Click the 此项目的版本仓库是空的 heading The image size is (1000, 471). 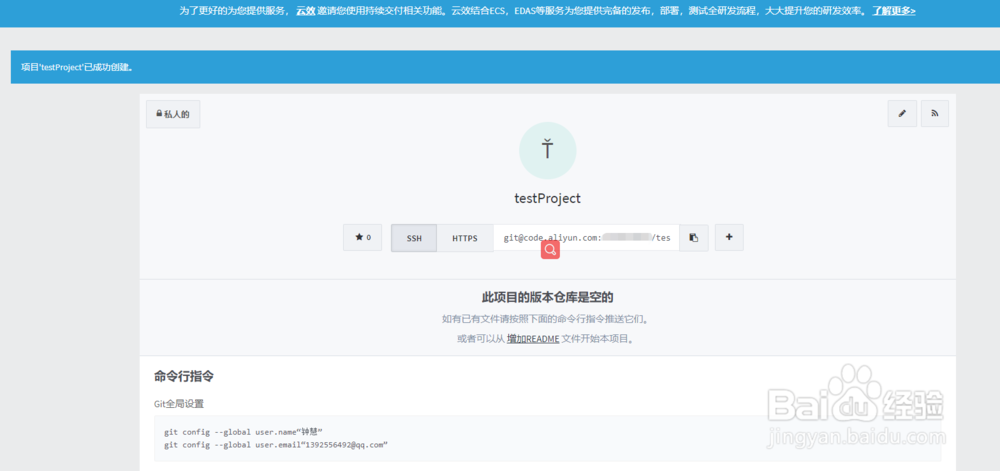click(x=548, y=297)
